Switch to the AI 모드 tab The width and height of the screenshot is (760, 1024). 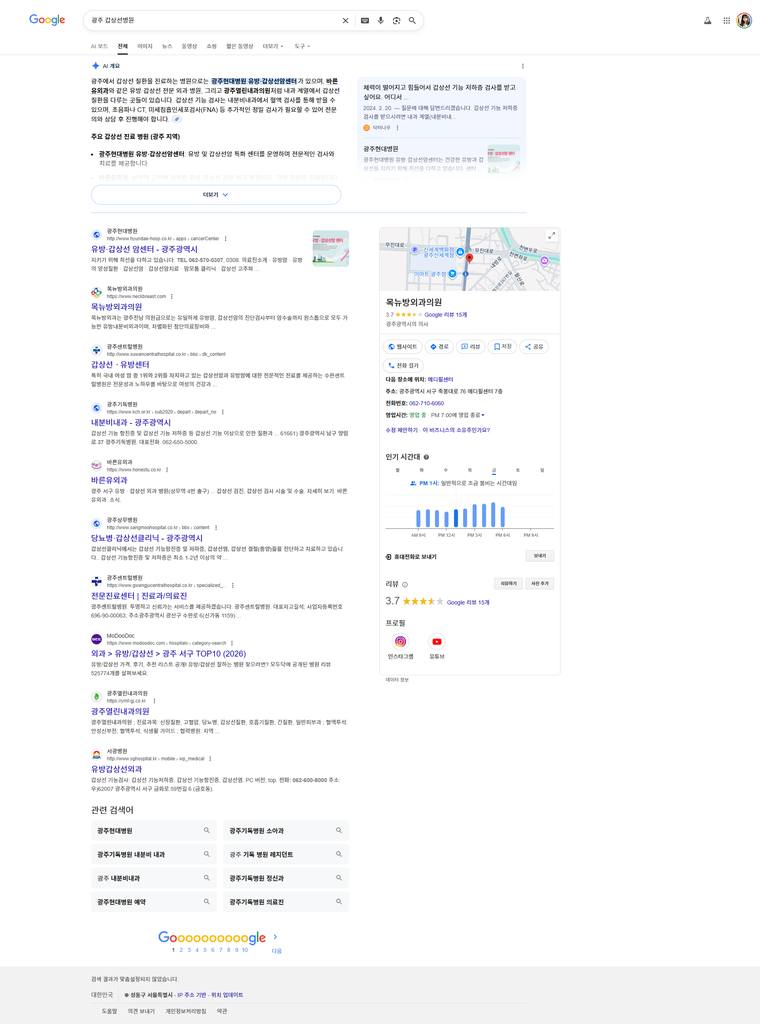coord(99,46)
